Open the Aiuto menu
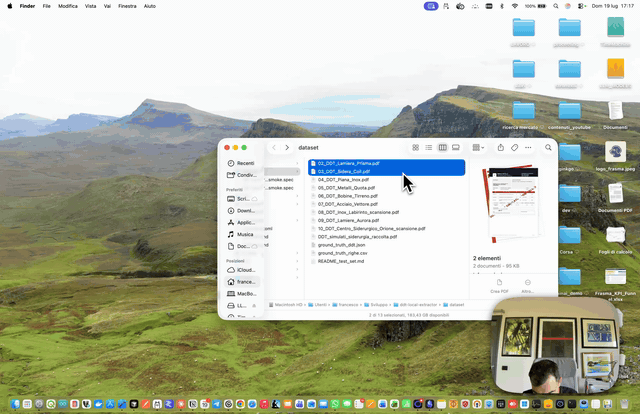Viewport: 640px width, 414px height. click(150, 6)
